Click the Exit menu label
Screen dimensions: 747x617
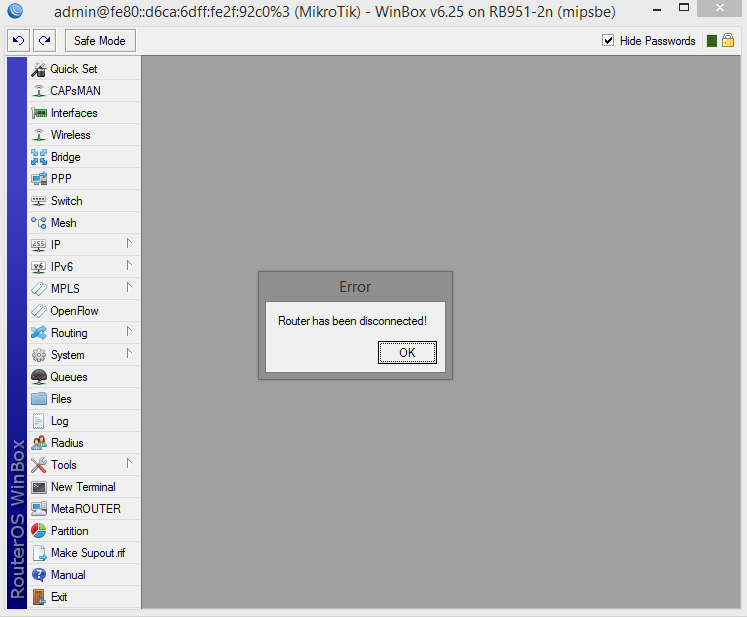click(59, 597)
